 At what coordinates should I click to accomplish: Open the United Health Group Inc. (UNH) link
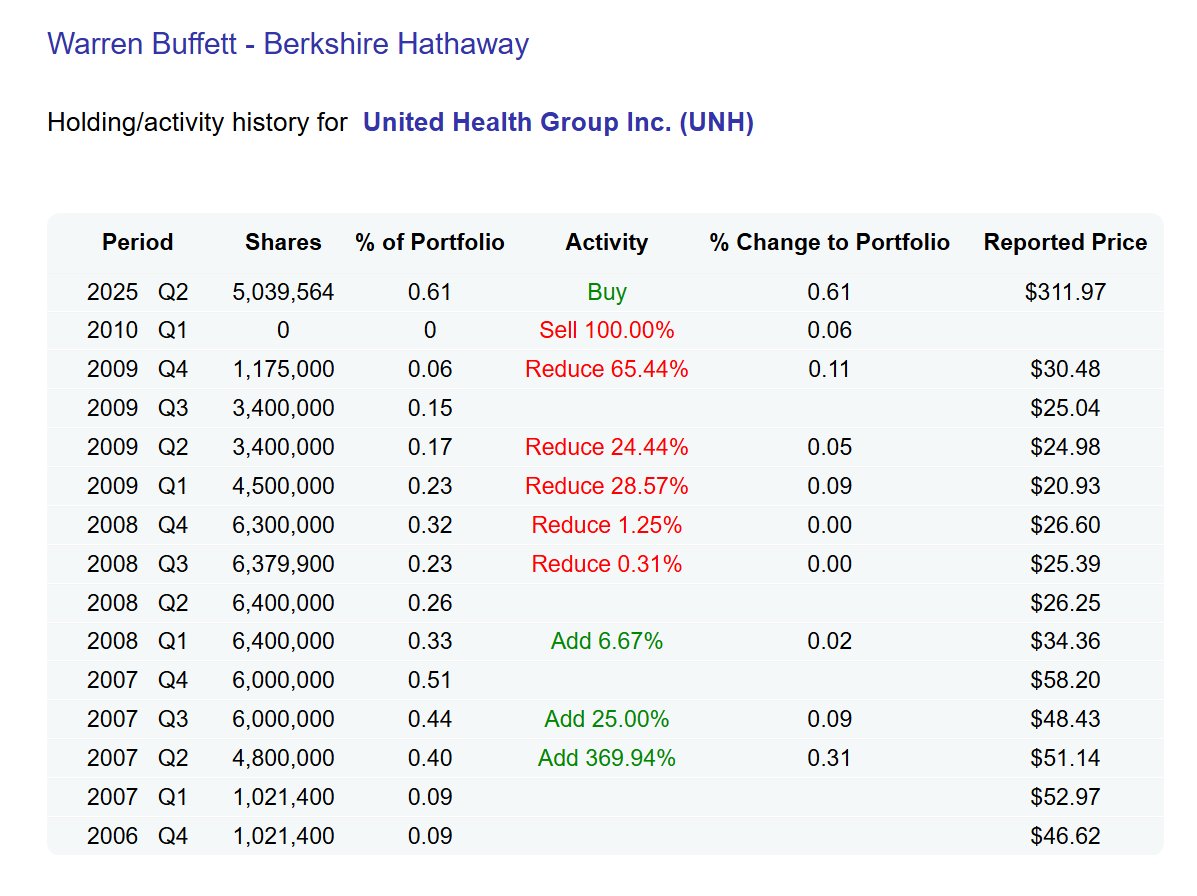pyautogui.click(x=558, y=122)
